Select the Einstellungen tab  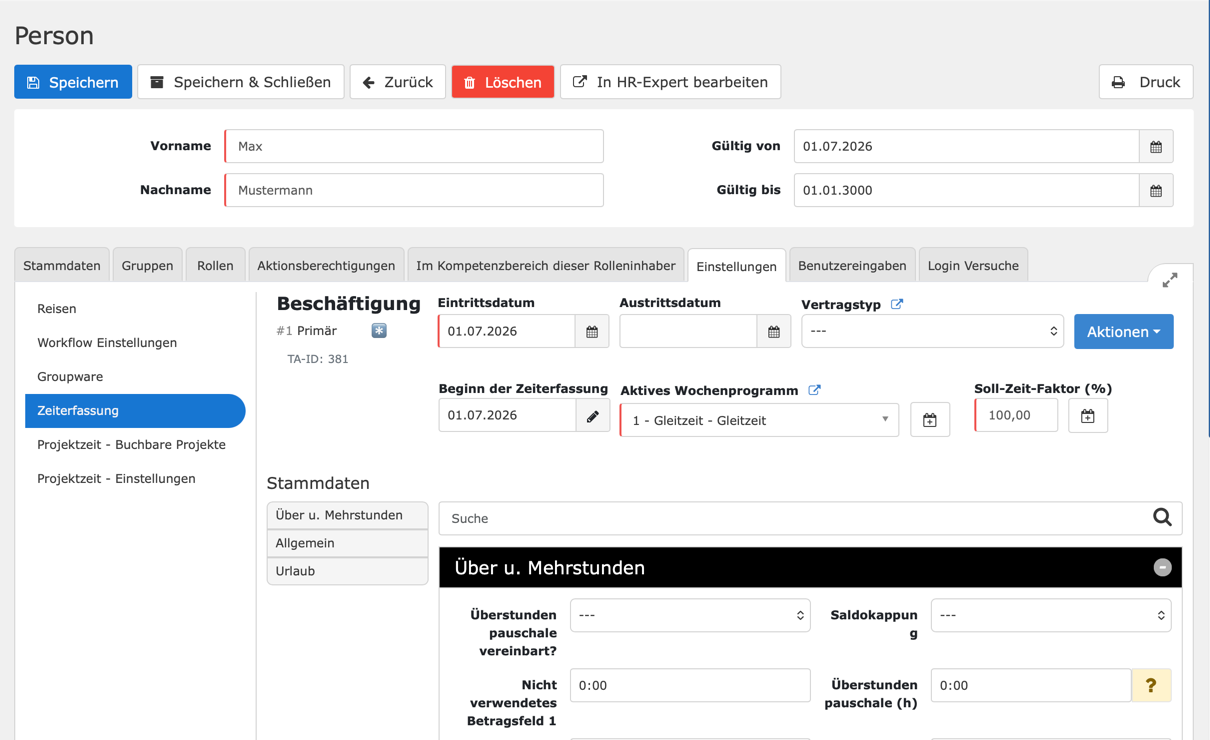pyautogui.click(x=737, y=266)
